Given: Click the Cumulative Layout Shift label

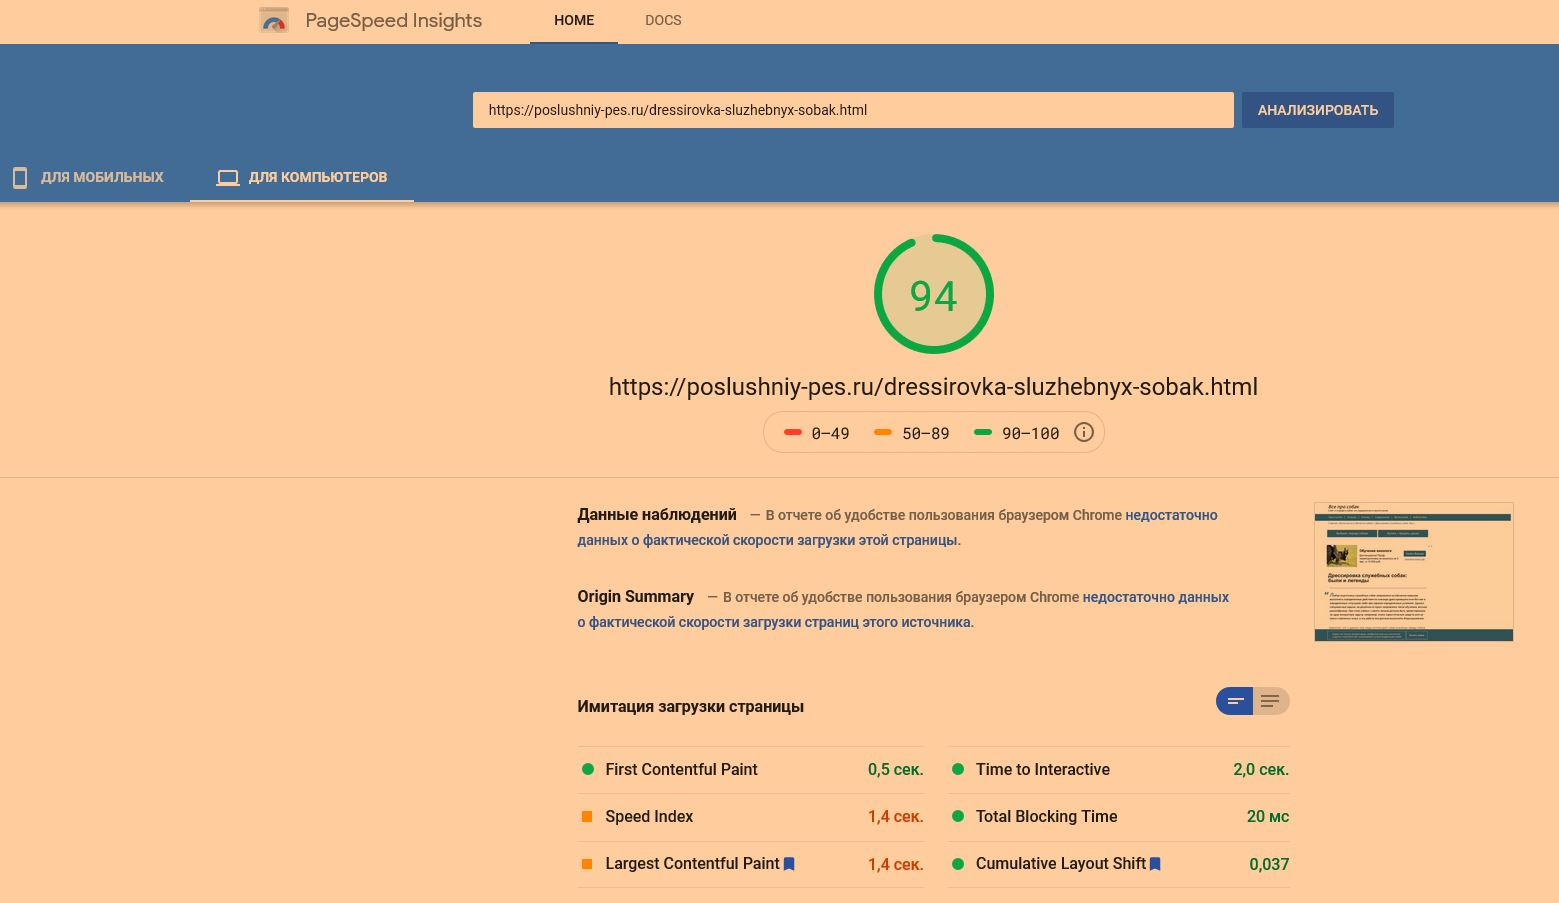Looking at the screenshot, I should click(1061, 864).
